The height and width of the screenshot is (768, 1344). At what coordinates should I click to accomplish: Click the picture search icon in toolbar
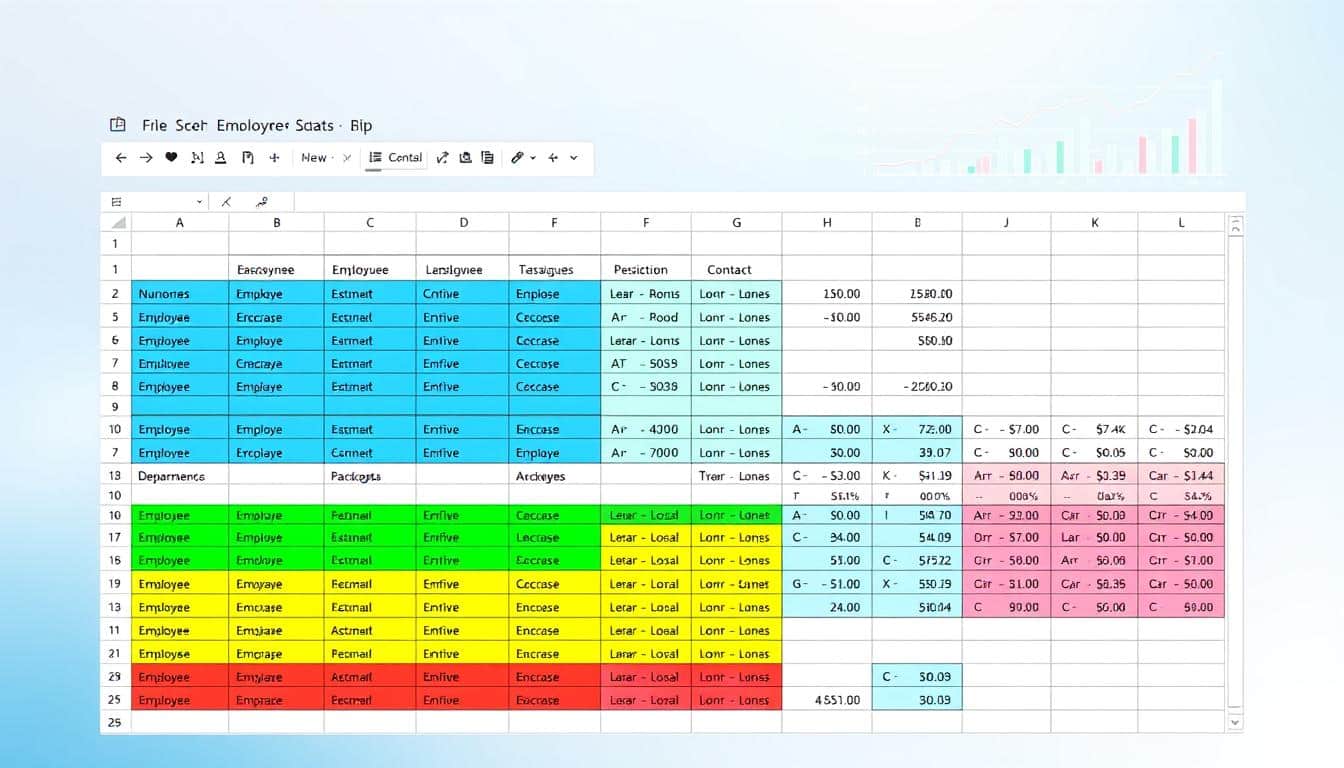coord(465,158)
